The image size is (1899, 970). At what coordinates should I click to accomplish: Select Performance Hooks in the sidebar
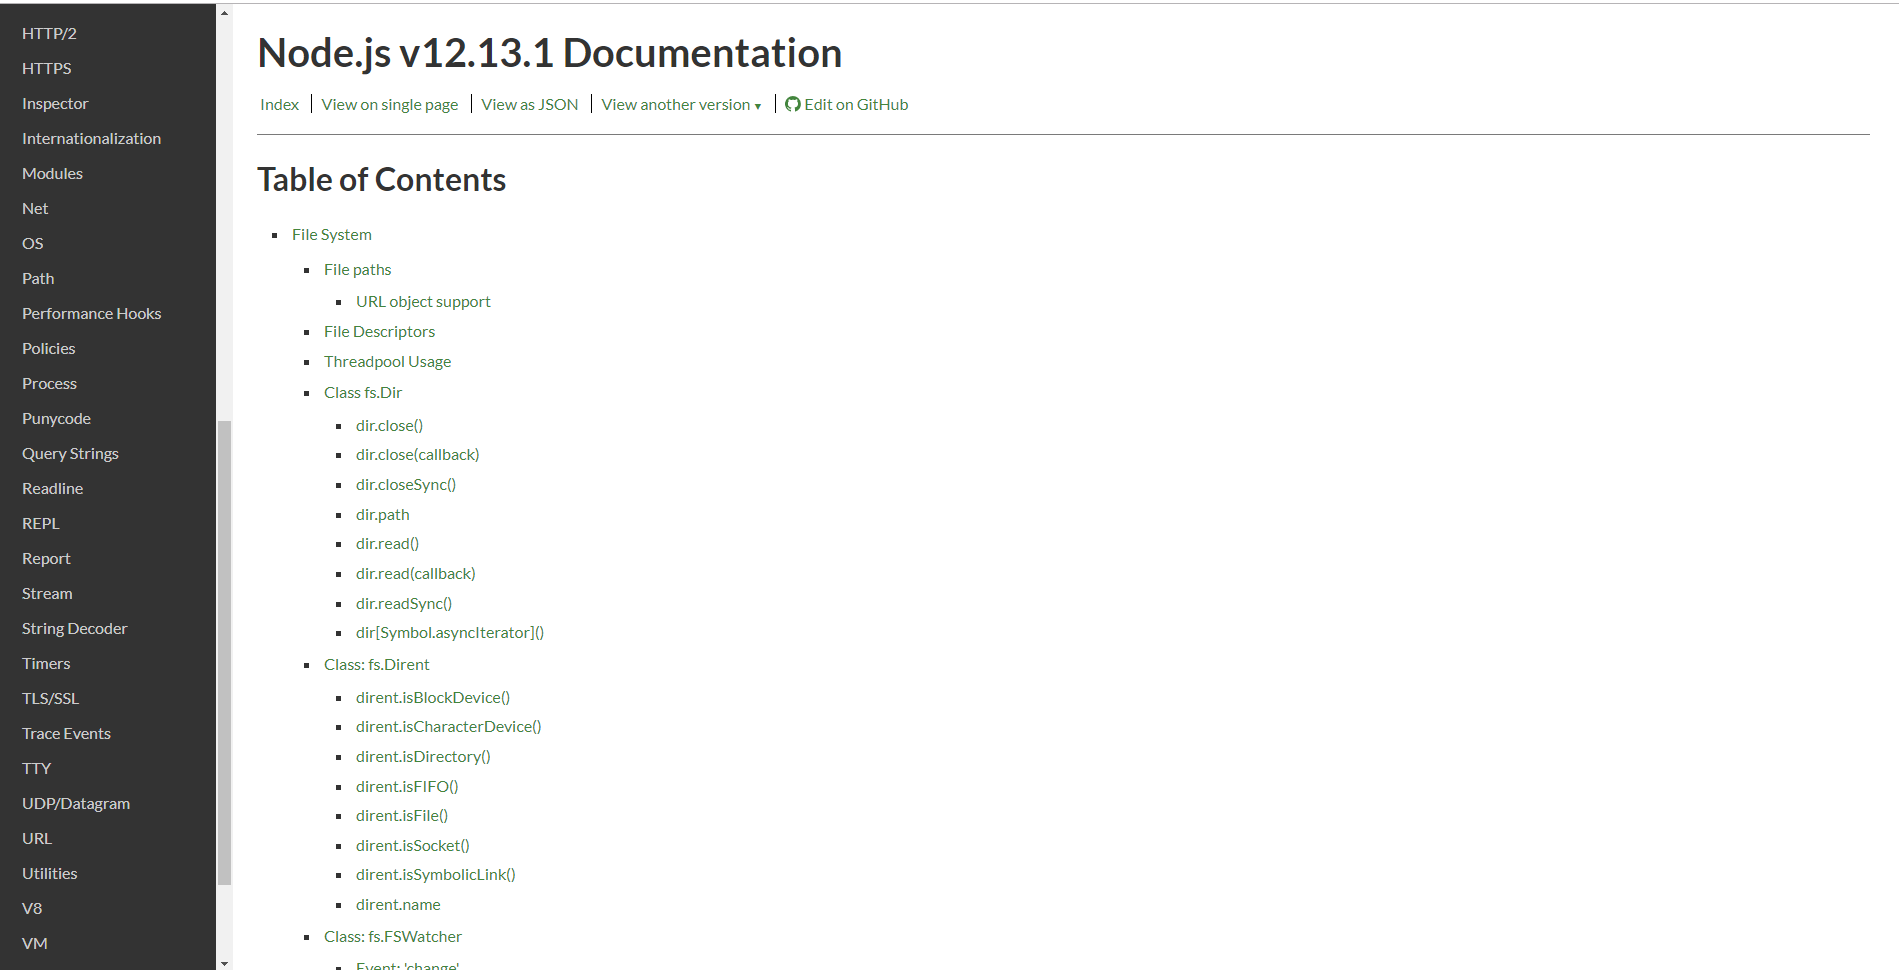click(91, 314)
